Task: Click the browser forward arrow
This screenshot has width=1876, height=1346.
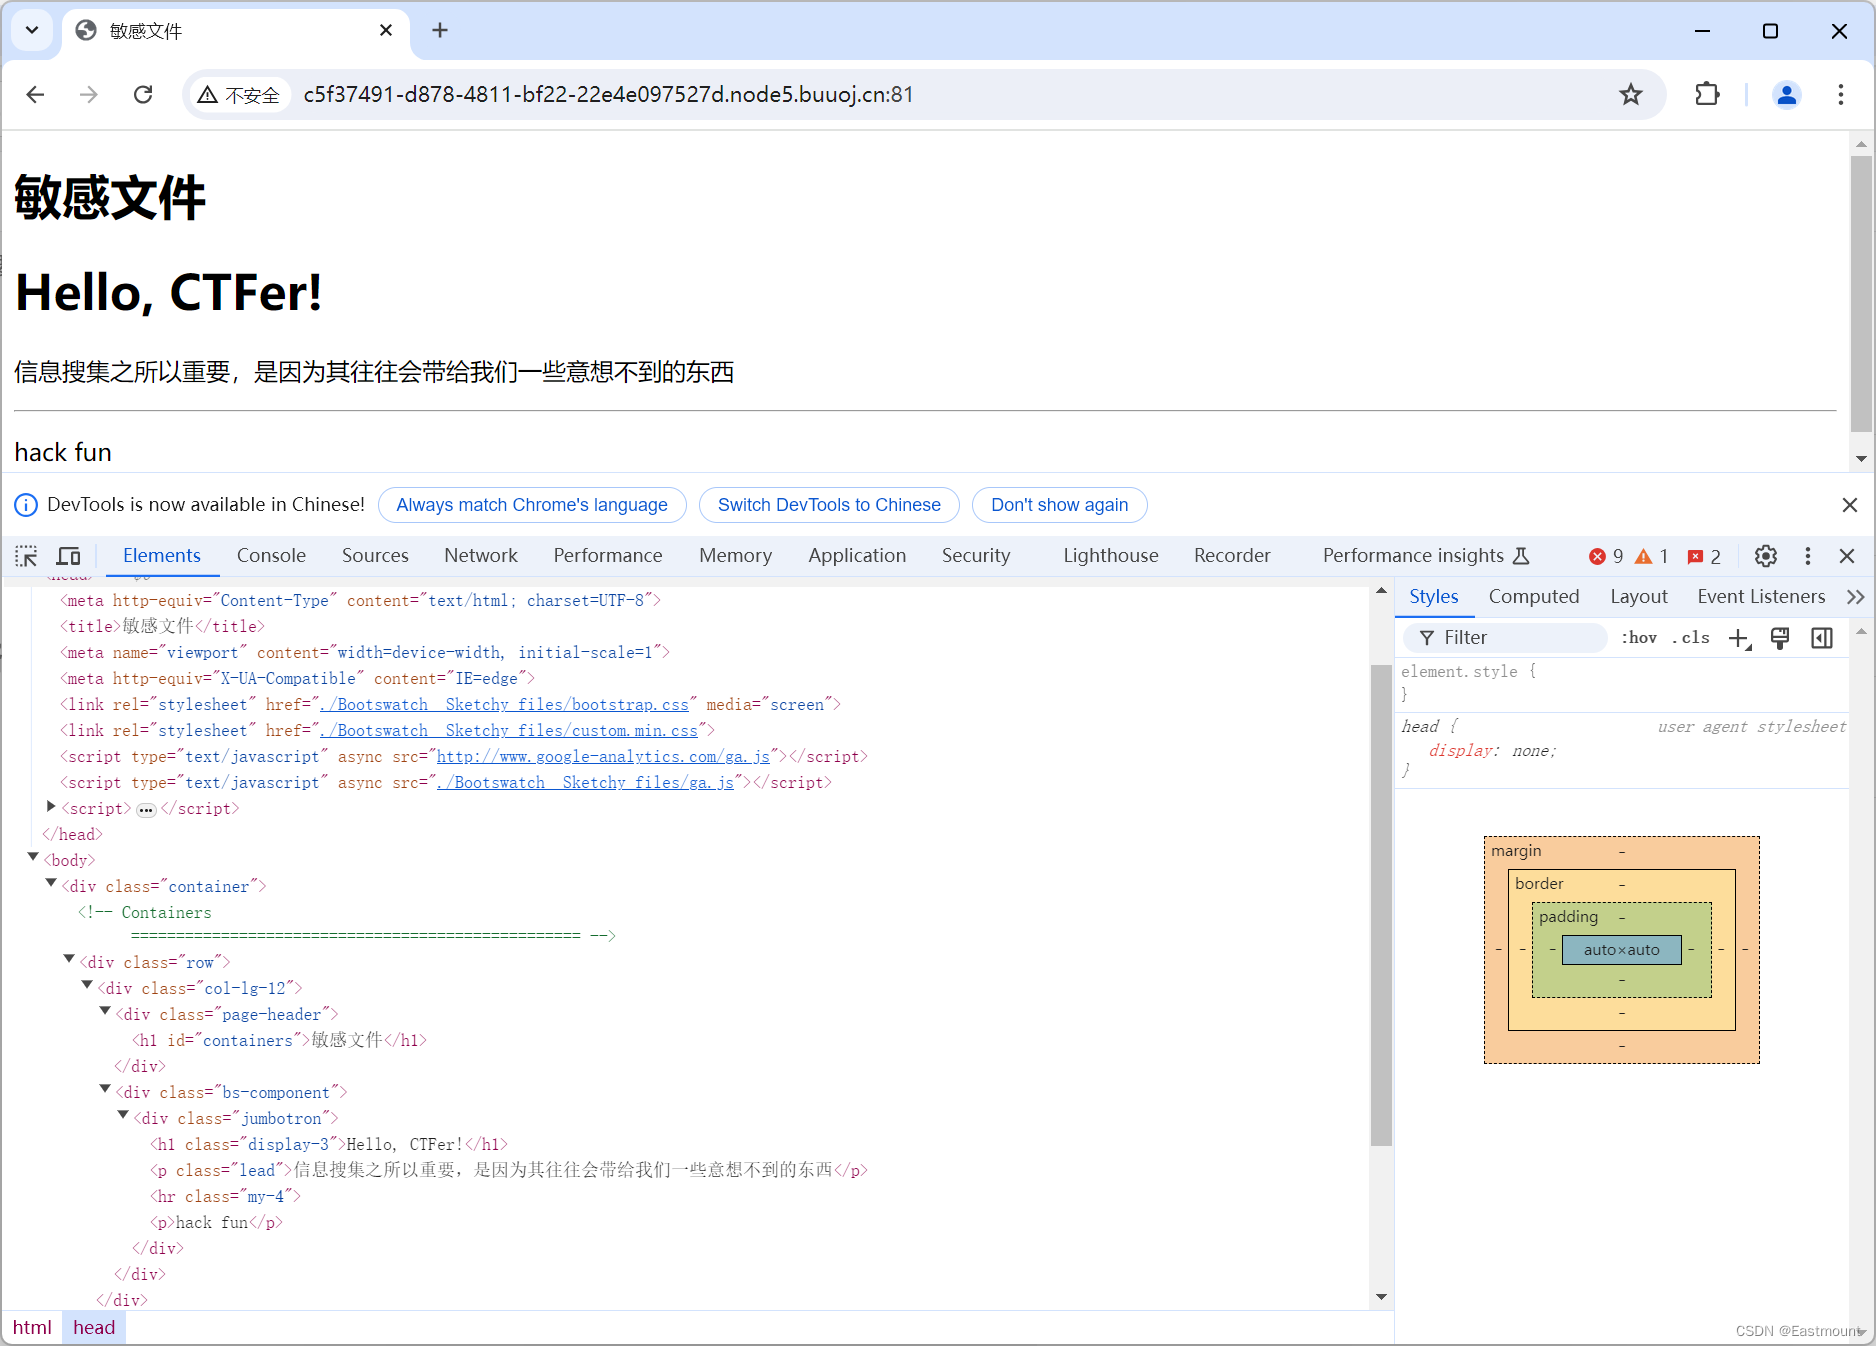Action: tap(89, 94)
